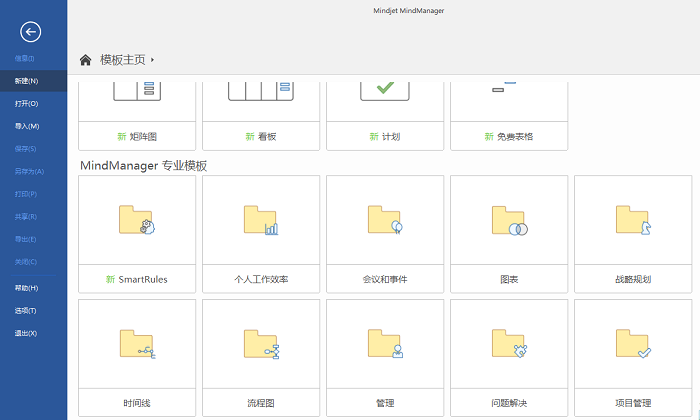
Task: Expand the arrow after 模板主页
Action: point(152,60)
